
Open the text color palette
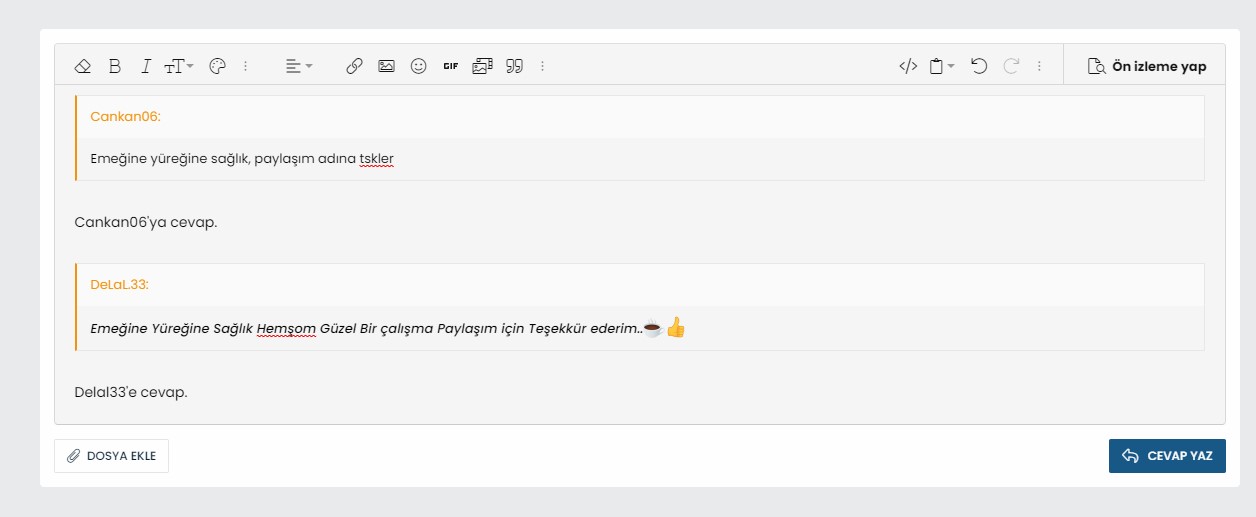(217, 66)
